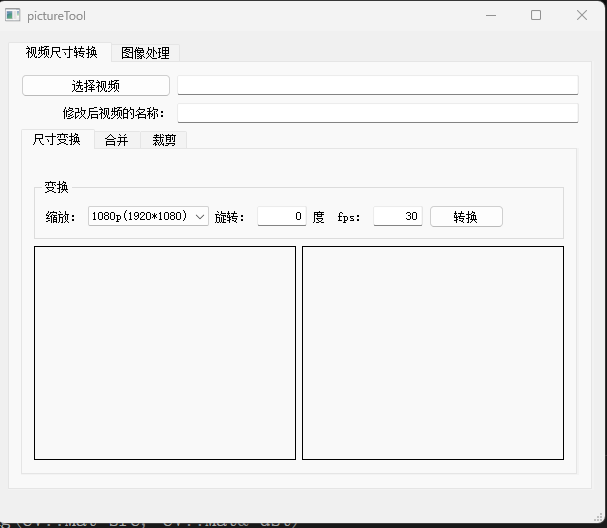Click the 变换 group box label
607x528 pixels.
[57, 188]
